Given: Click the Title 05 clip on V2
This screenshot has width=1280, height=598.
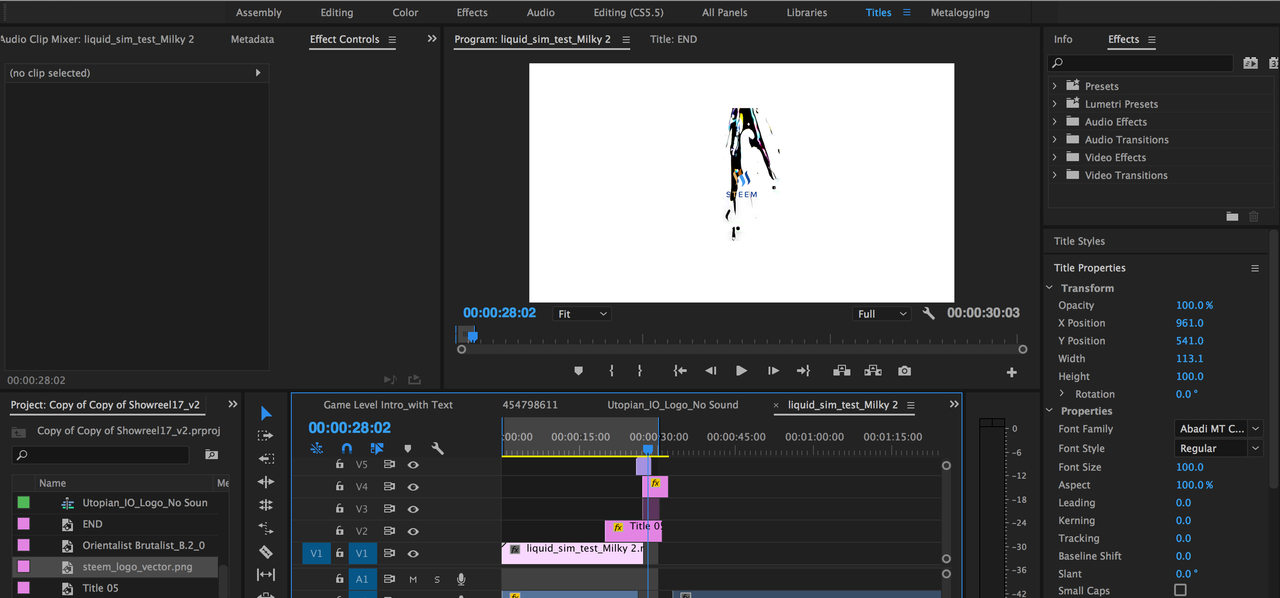Looking at the screenshot, I should (x=633, y=531).
